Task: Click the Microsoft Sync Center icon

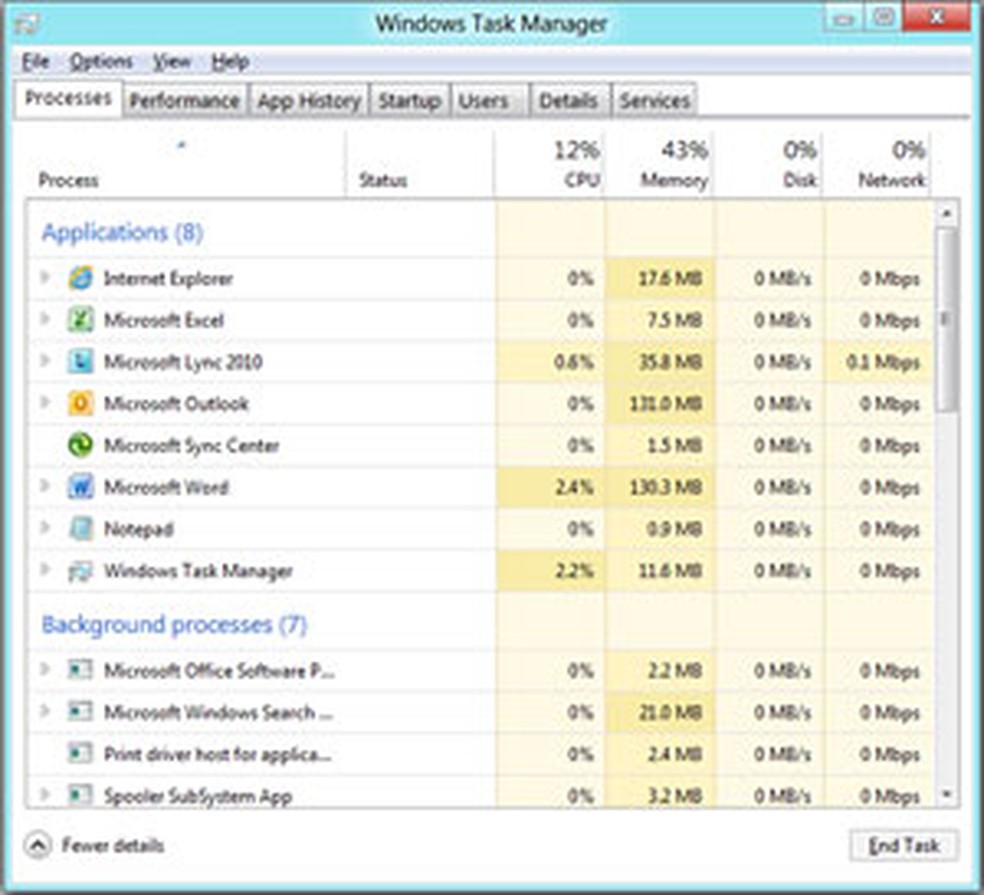Action: [x=80, y=446]
